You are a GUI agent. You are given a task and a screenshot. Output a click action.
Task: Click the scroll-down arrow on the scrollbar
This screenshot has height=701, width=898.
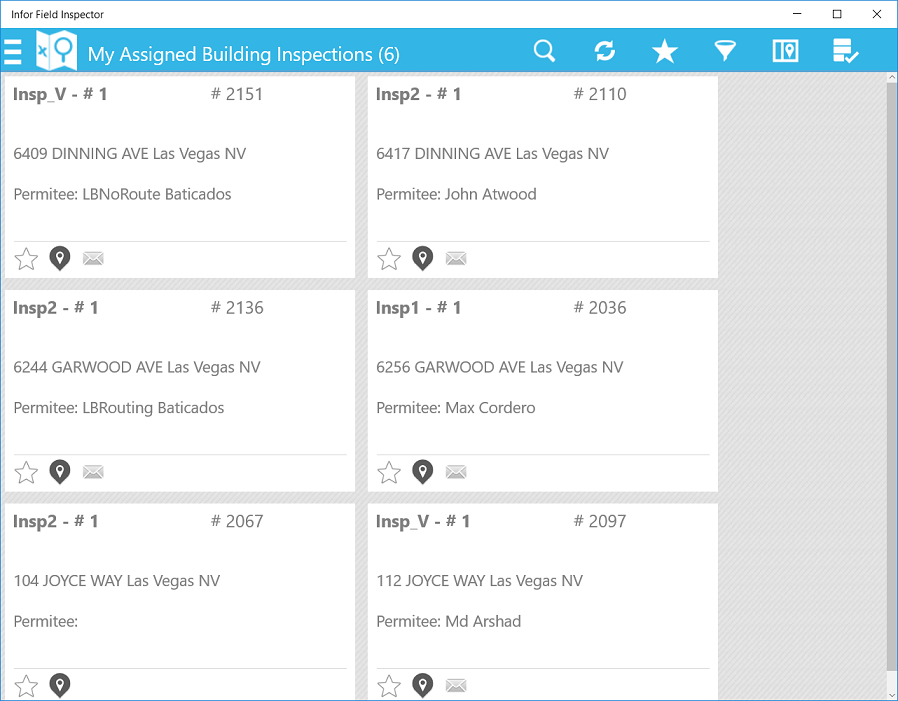point(891,694)
